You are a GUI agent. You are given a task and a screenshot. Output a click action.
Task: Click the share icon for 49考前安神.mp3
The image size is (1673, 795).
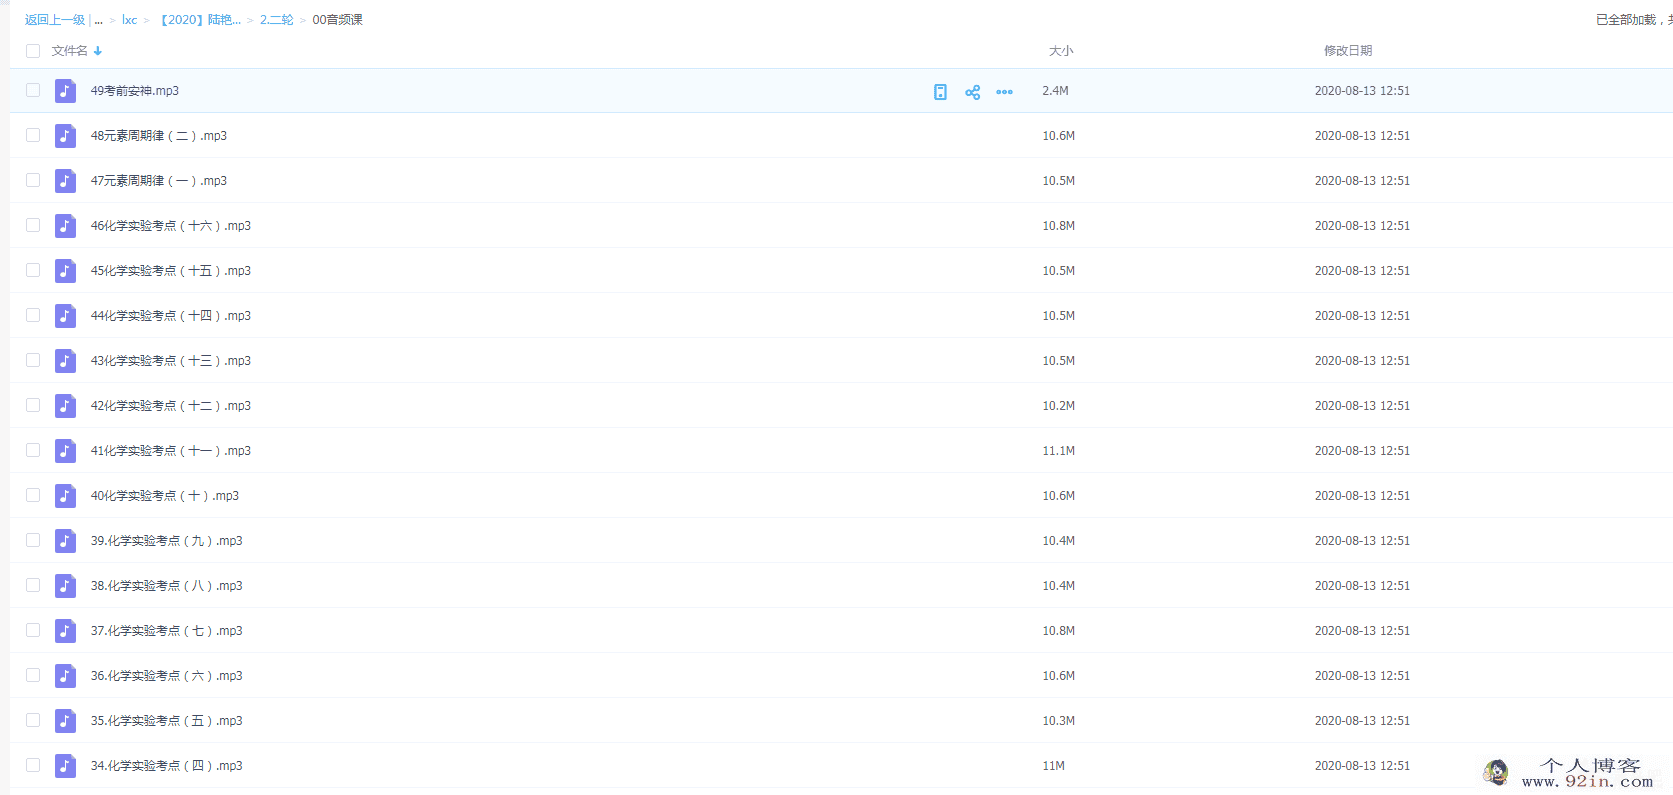[972, 92]
